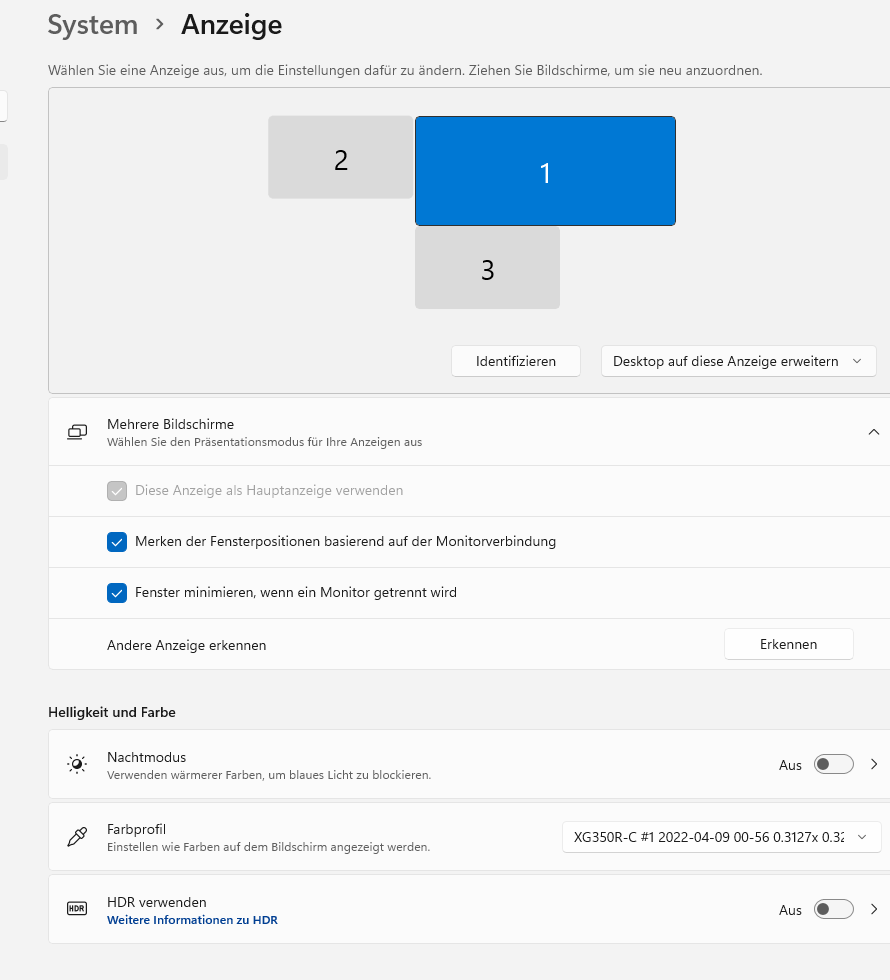The width and height of the screenshot is (890, 980).
Task: Uncheck Fenster minimieren wenn Monitor getrennt
Action: [117, 592]
